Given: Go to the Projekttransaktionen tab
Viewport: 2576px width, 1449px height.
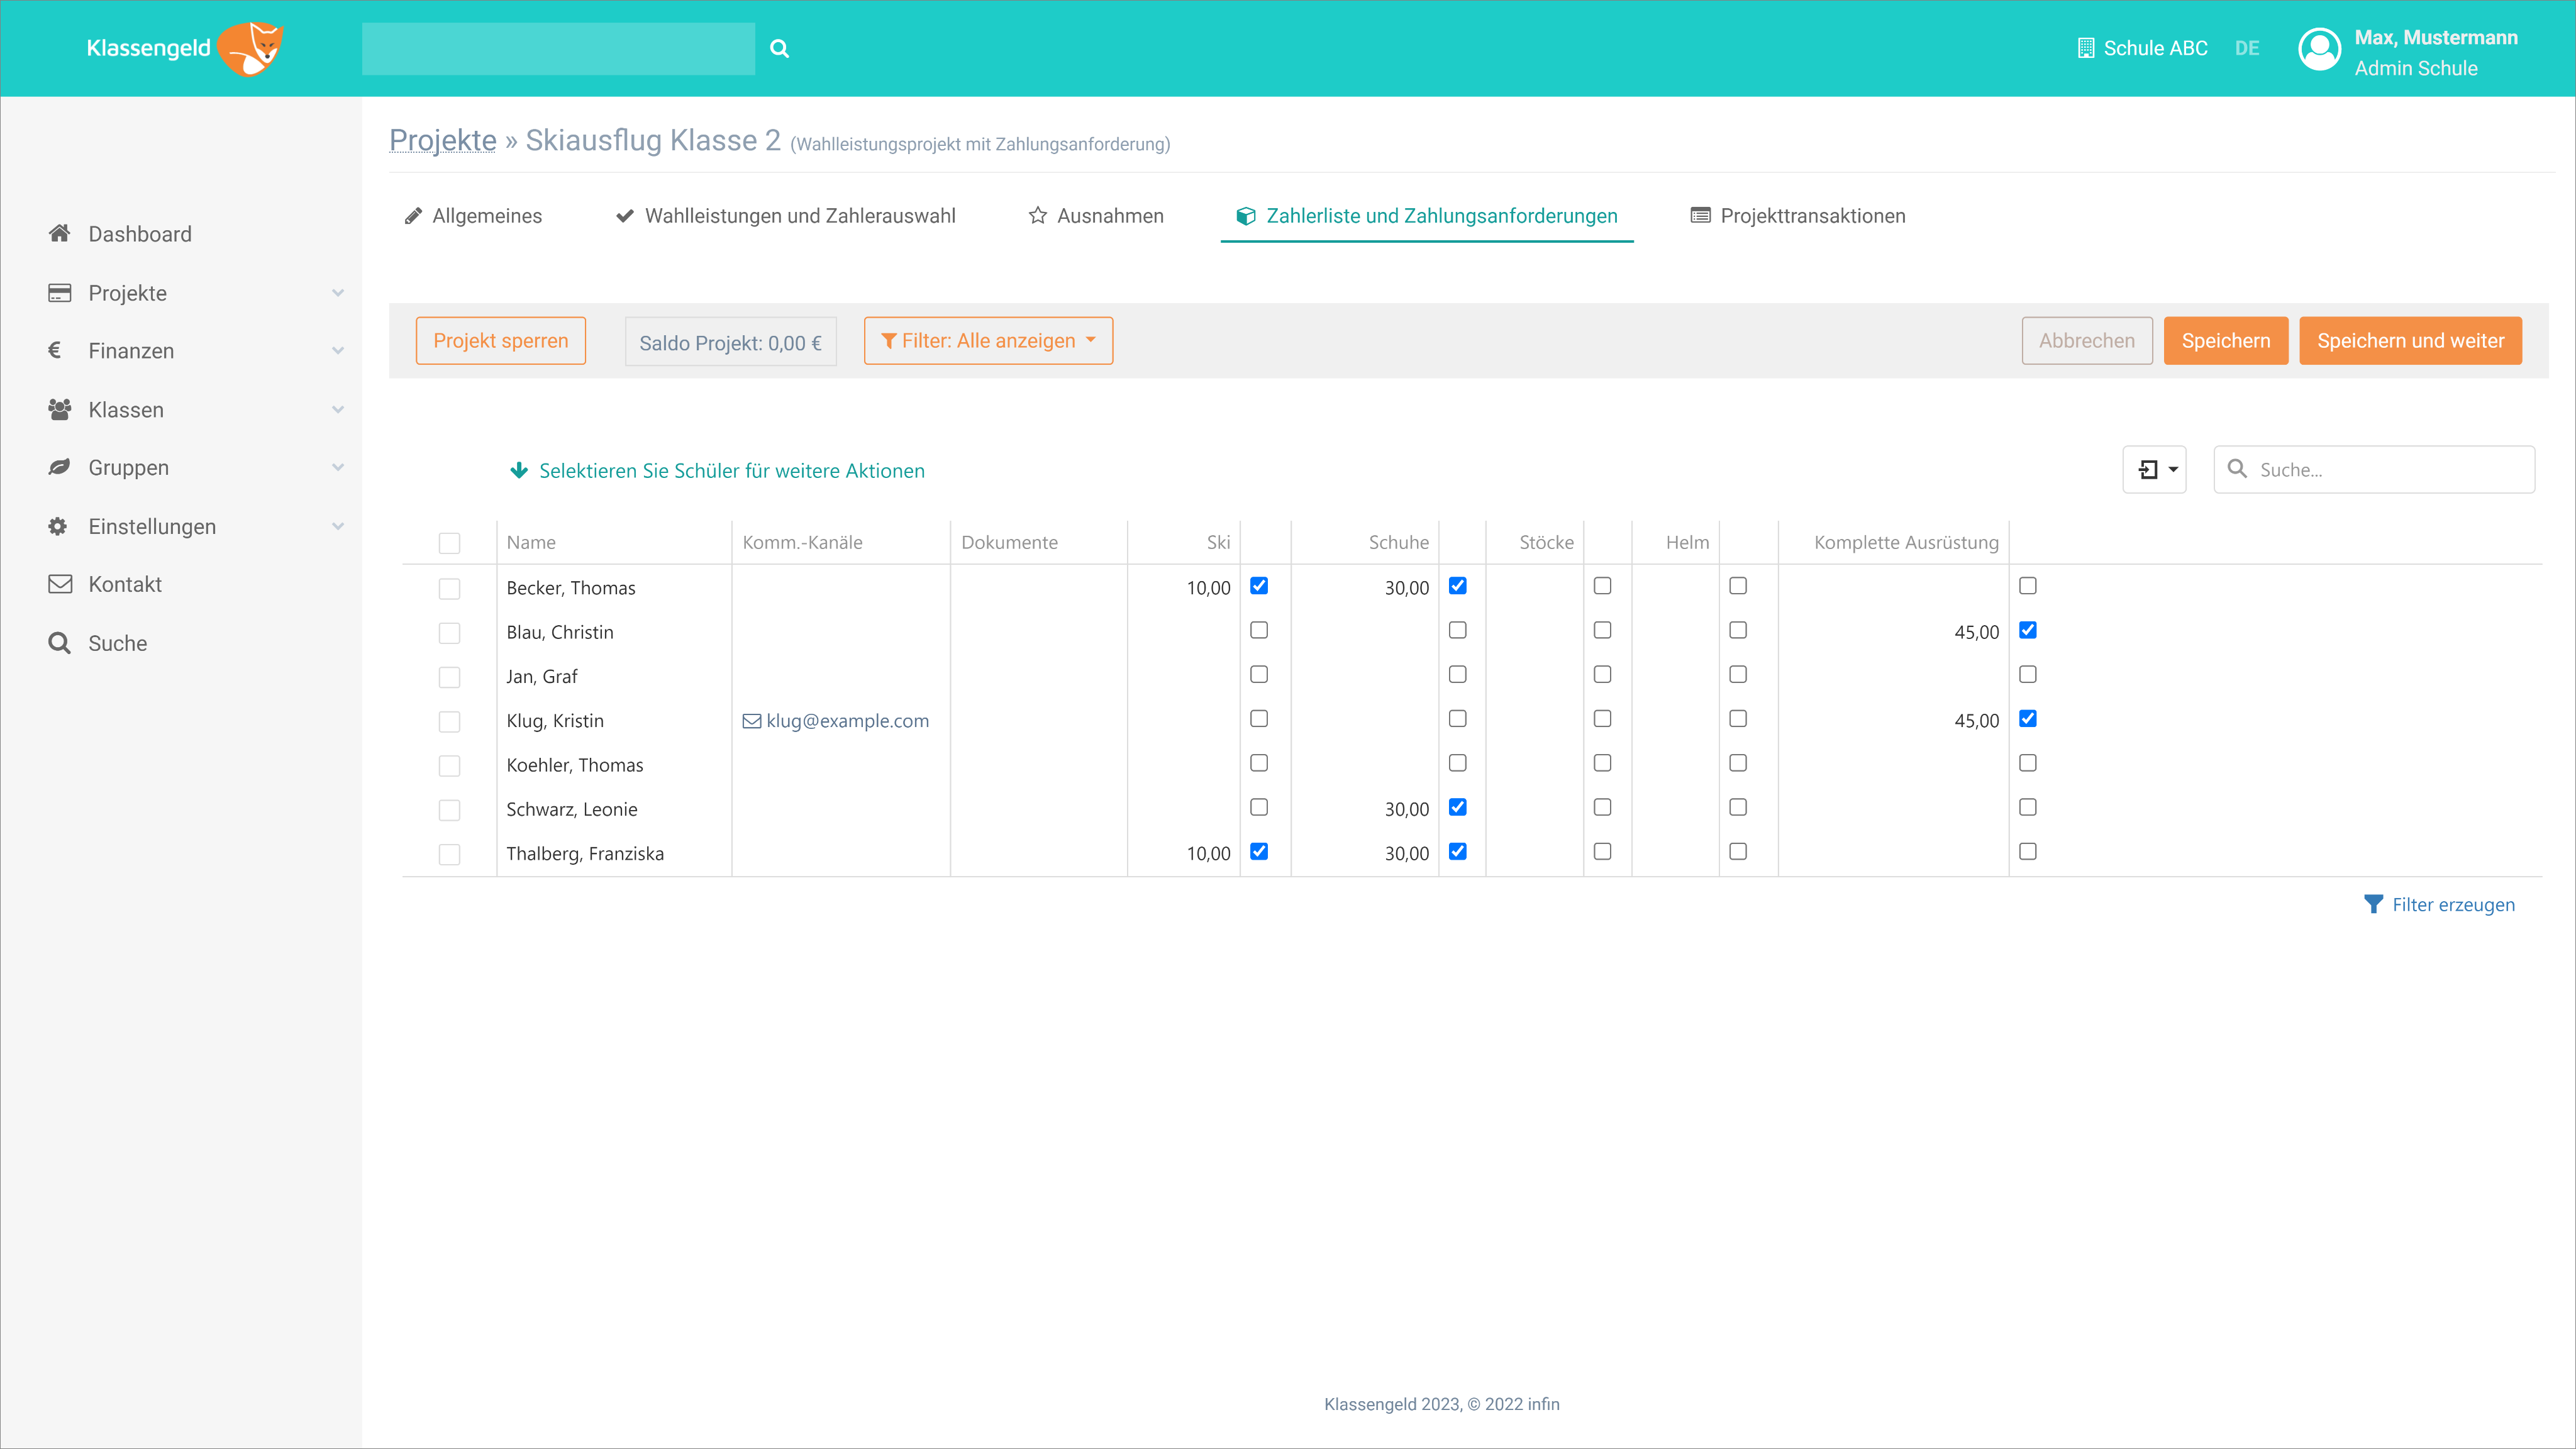Looking at the screenshot, I should pyautogui.click(x=1797, y=216).
